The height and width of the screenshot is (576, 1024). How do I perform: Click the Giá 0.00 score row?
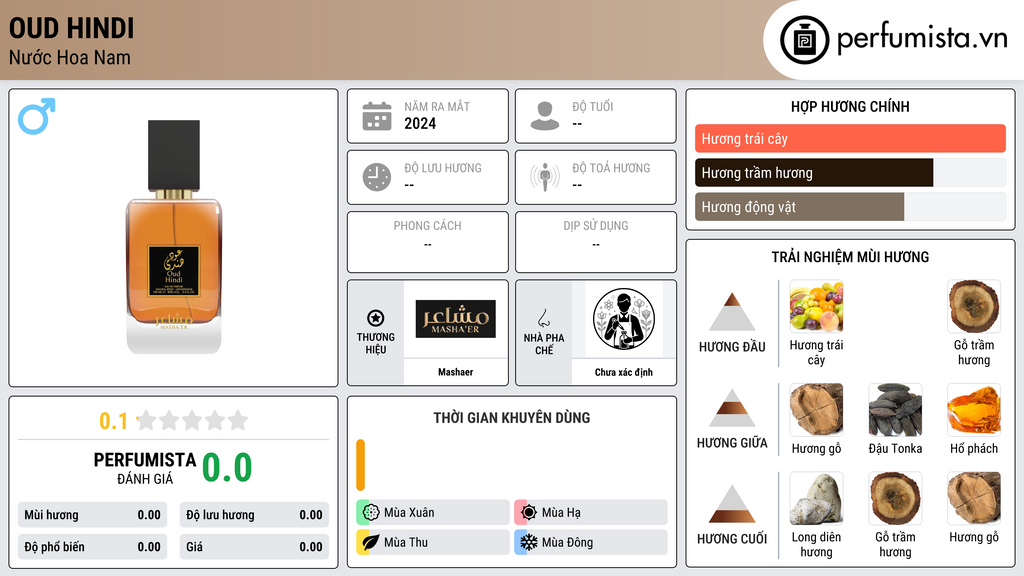click(254, 547)
